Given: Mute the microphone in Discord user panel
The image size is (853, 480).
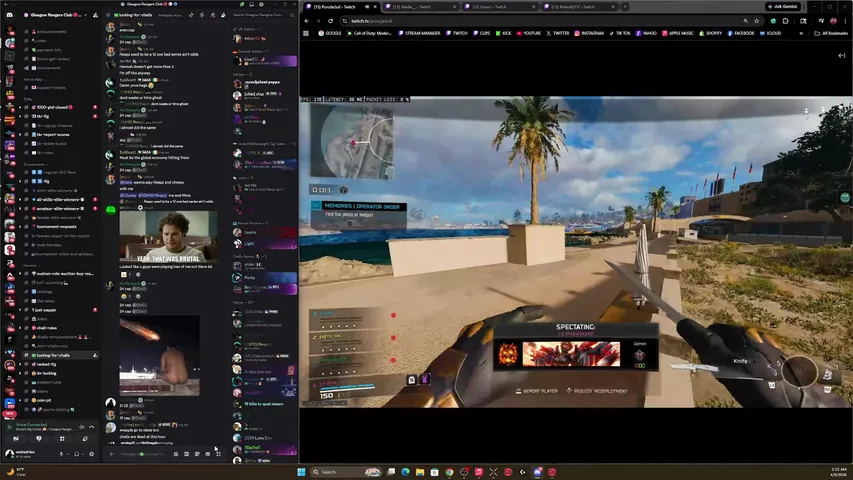Looking at the screenshot, I should click(x=61, y=454).
